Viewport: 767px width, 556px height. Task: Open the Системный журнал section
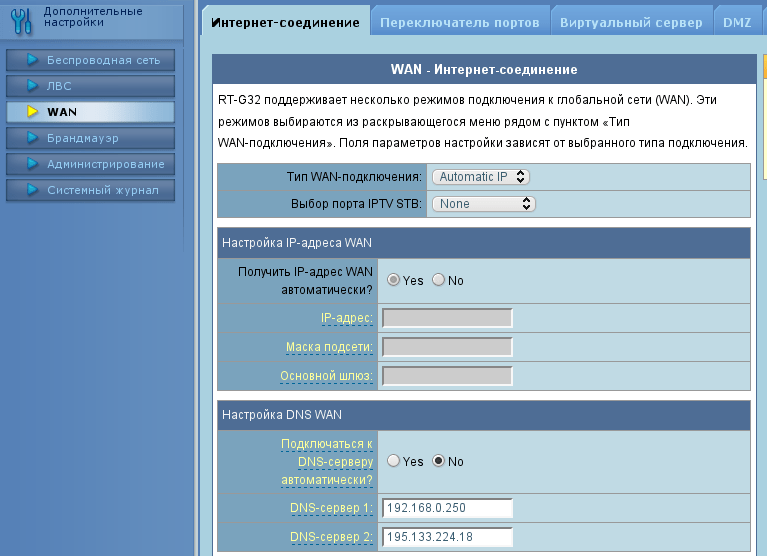tap(90, 190)
